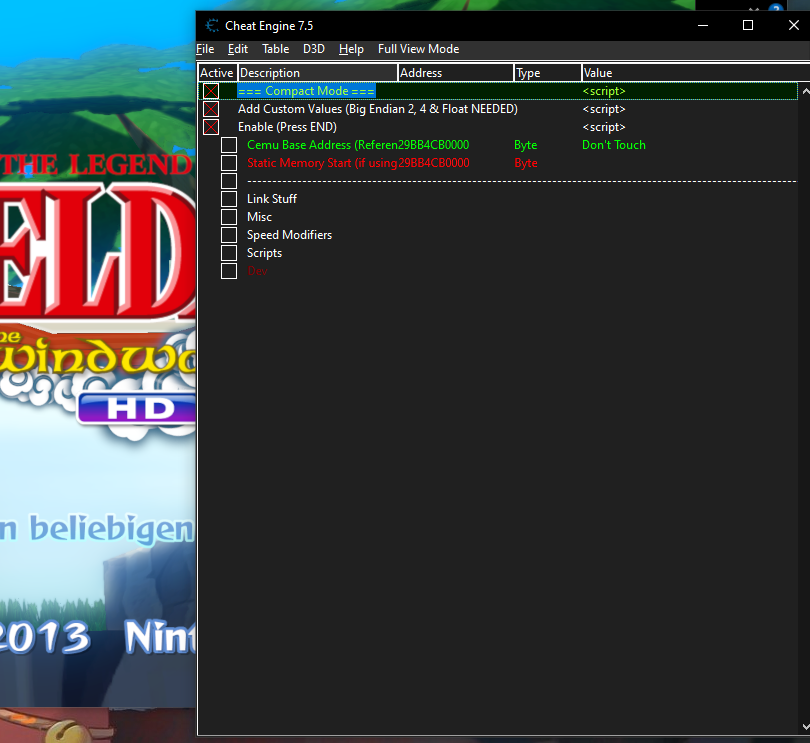The height and width of the screenshot is (743, 810).
Task: Activate the Link Stuff group checkbox
Action: point(229,199)
